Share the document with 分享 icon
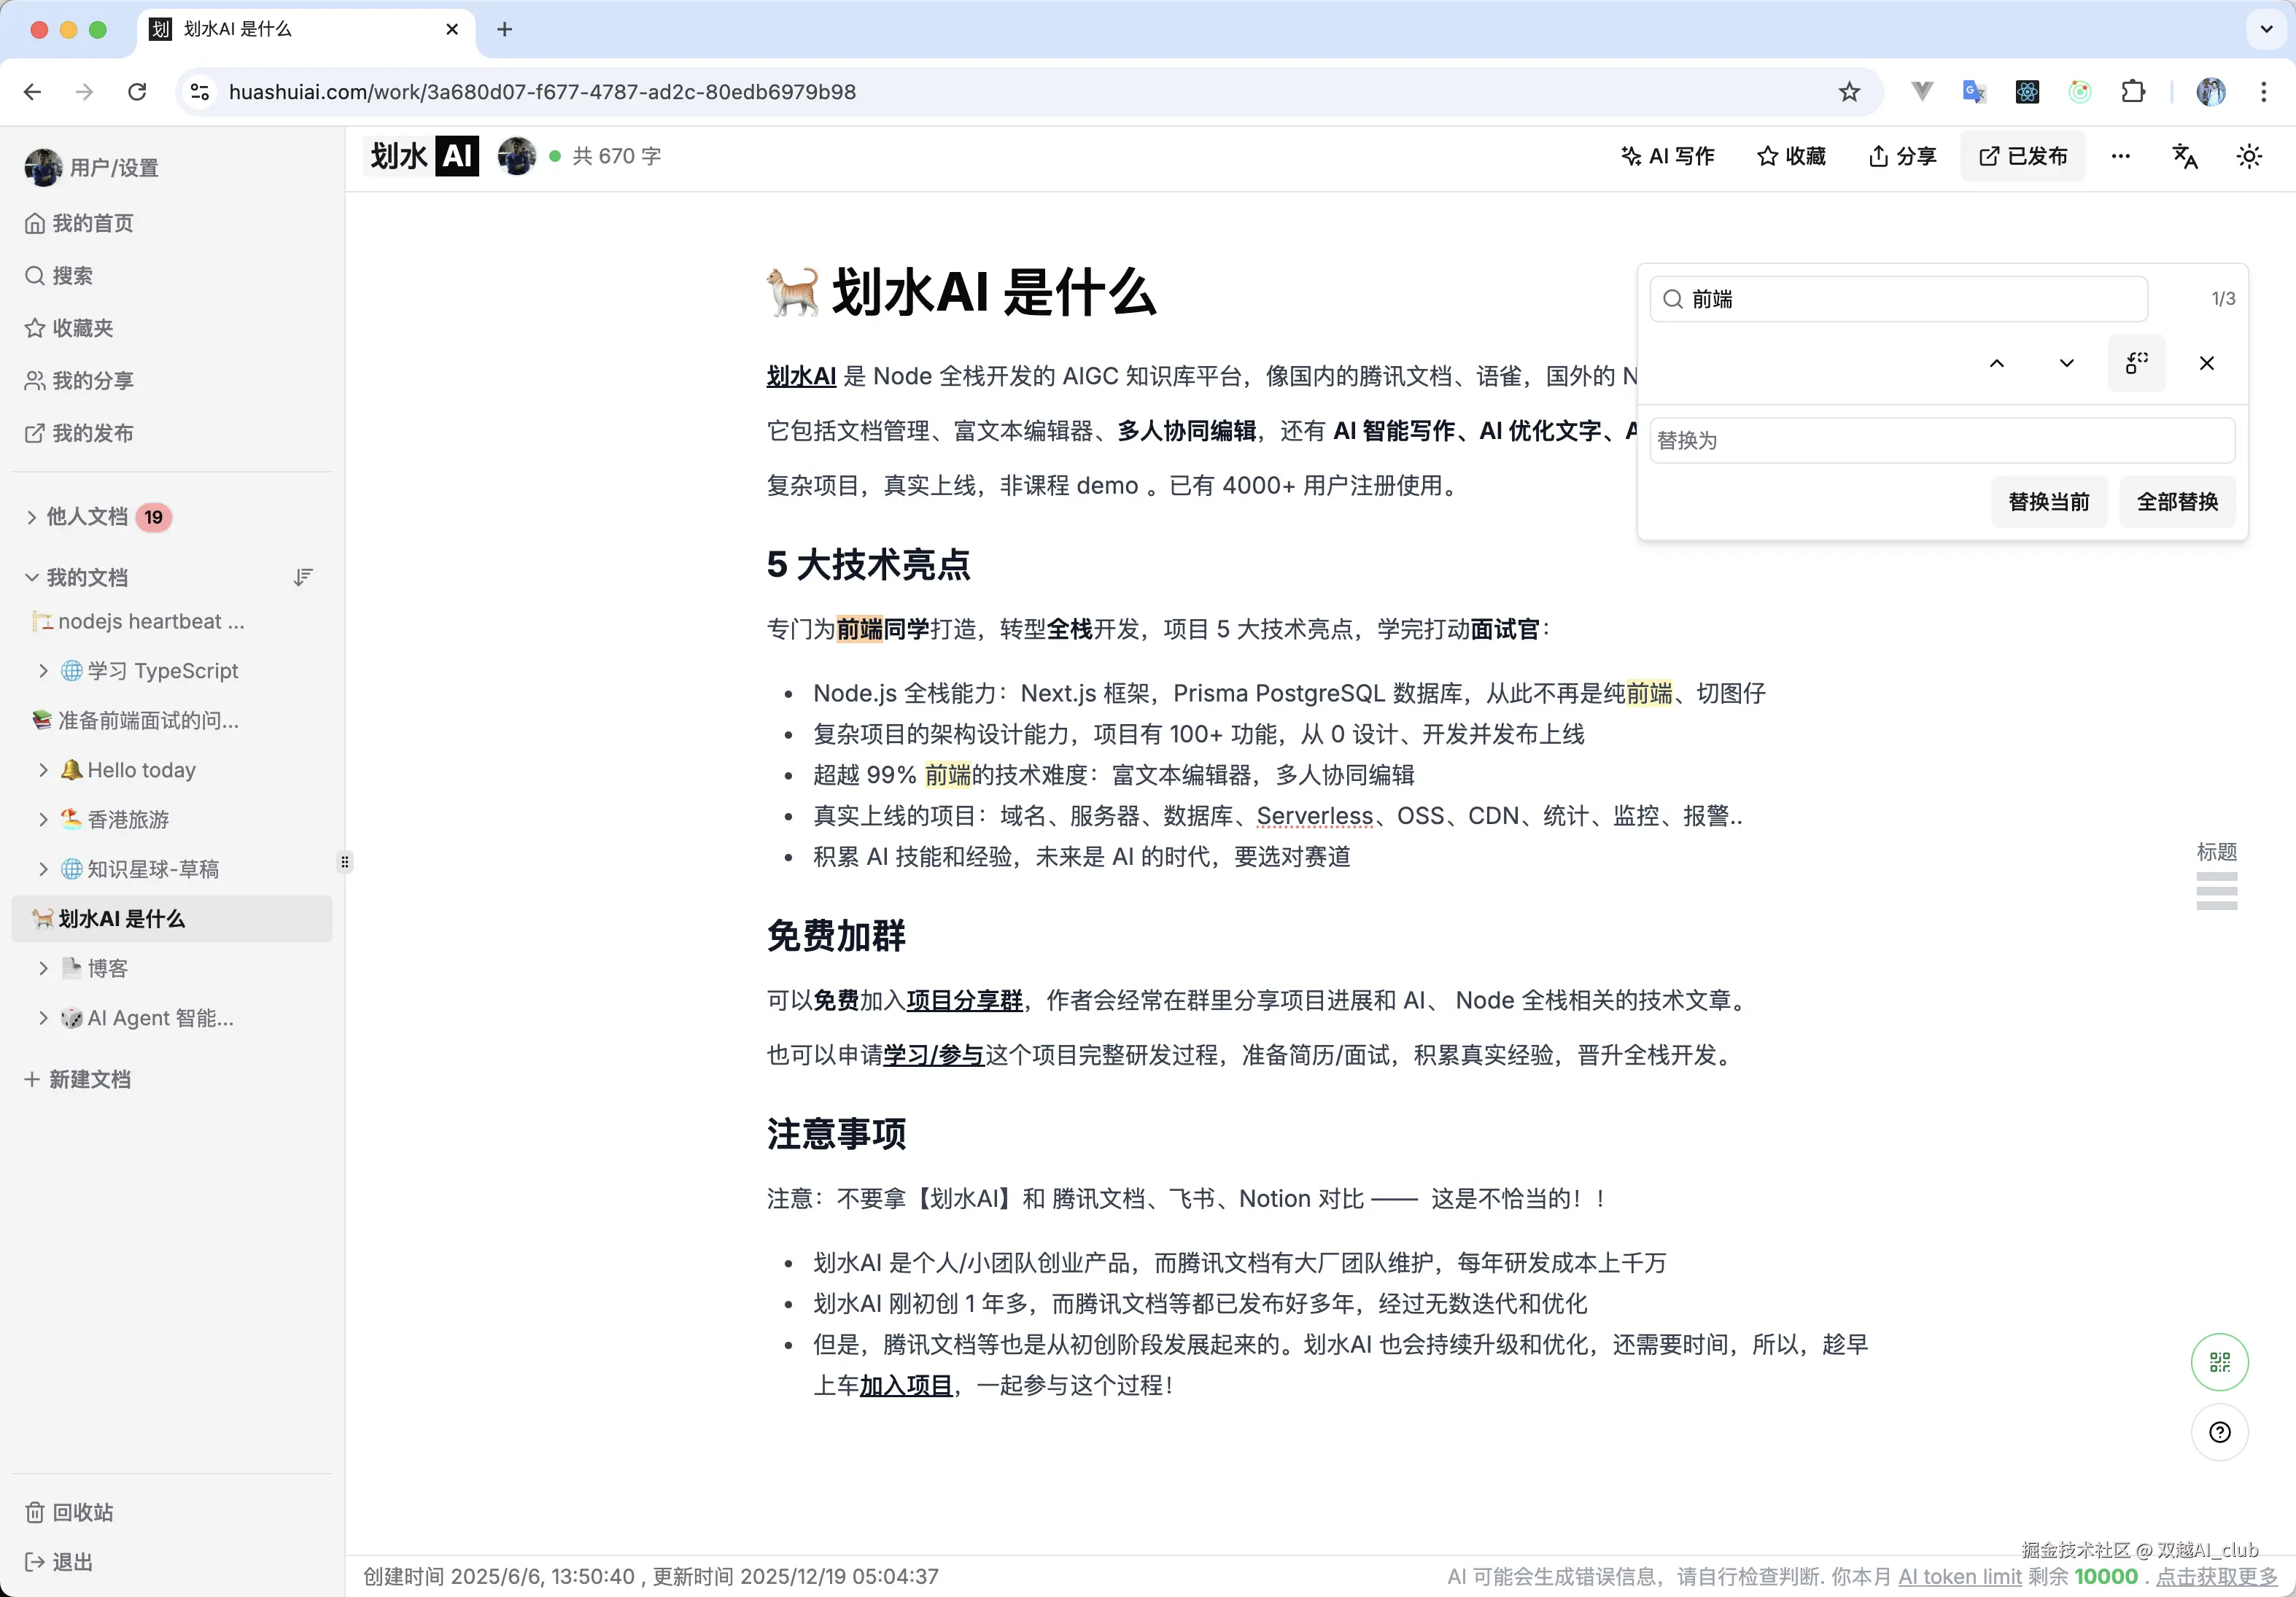Screen dimensions: 2296x1597 (1901, 156)
